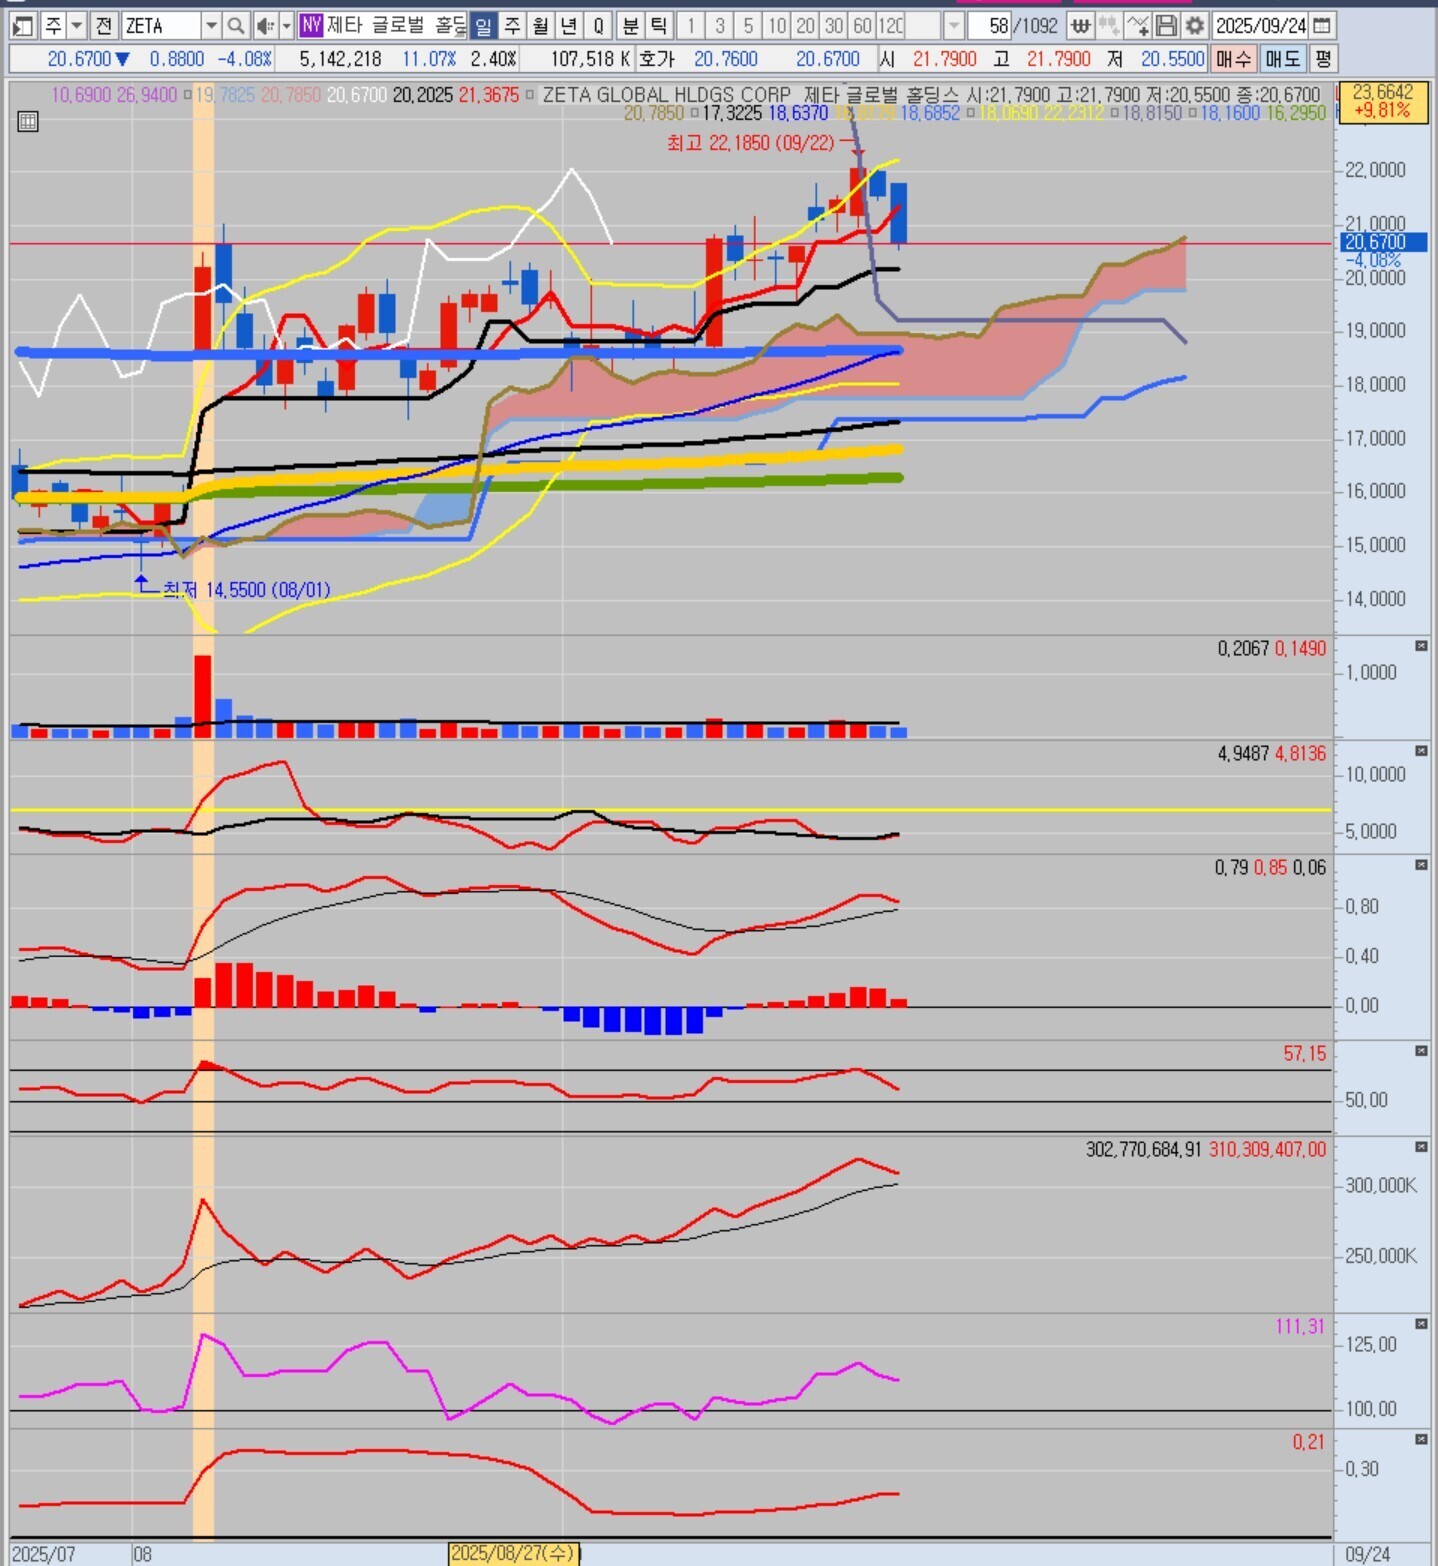Click the 매수 buy button
Screen dimensions: 1438x1566
(1233, 59)
